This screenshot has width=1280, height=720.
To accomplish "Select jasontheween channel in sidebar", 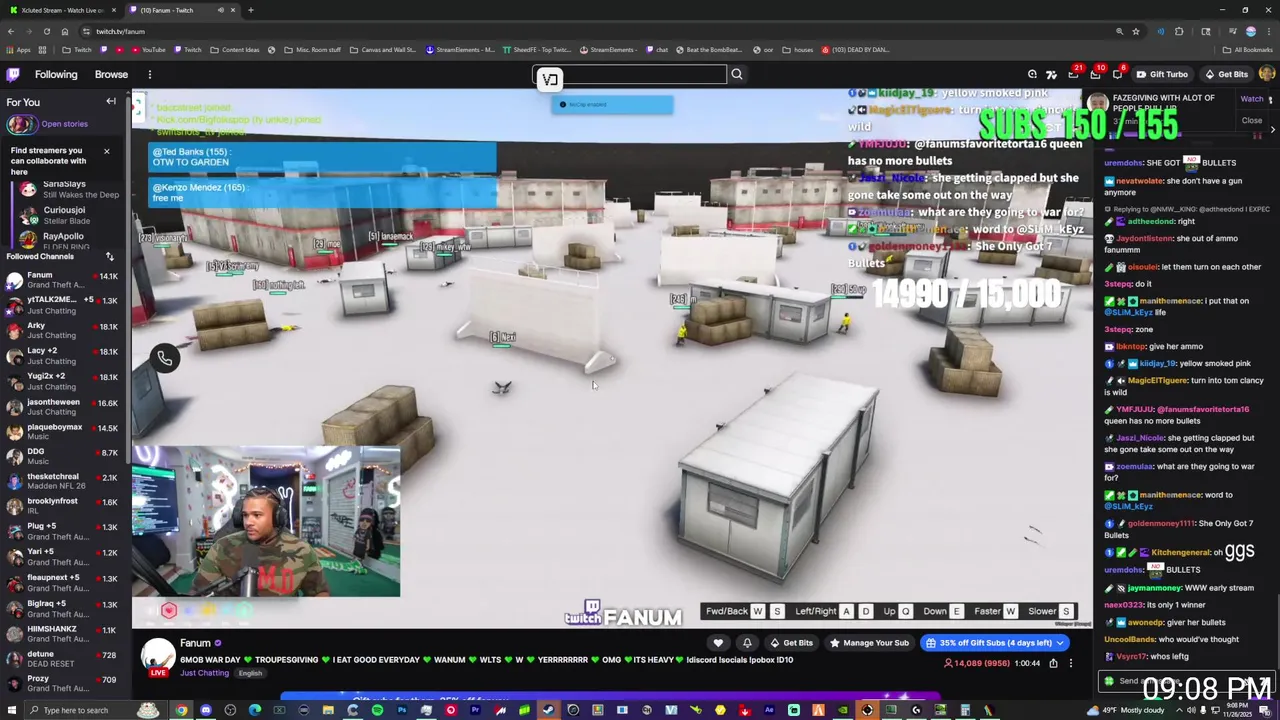I will coord(65,407).
